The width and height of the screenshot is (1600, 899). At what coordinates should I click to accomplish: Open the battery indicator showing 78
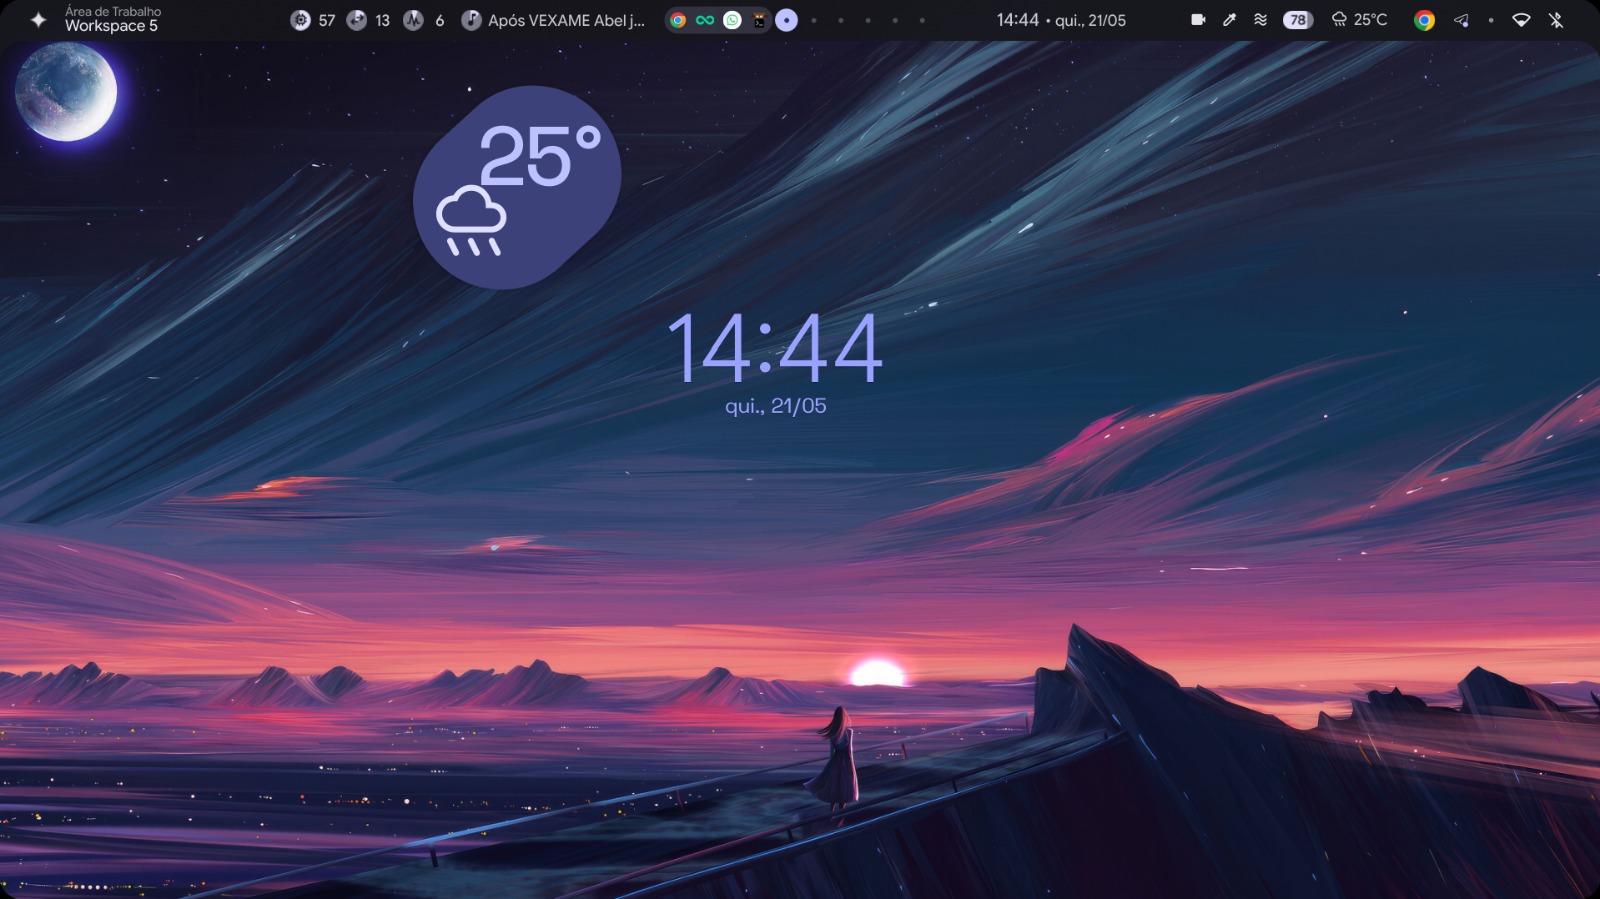point(1298,20)
